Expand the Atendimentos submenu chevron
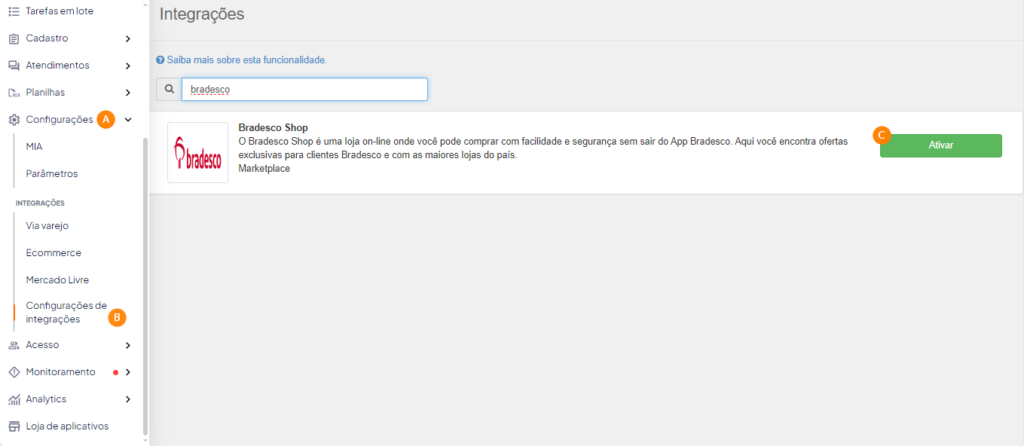The width and height of the screenshot is (1024, 446). coord(128,66)
